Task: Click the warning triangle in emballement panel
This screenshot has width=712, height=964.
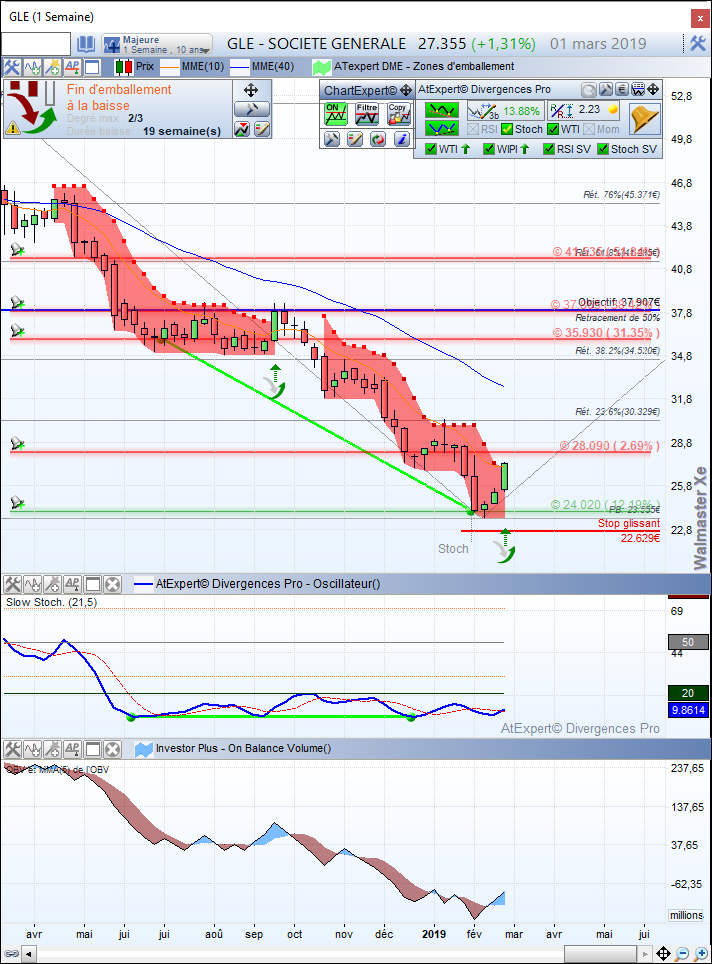Action: coord(12,128)
